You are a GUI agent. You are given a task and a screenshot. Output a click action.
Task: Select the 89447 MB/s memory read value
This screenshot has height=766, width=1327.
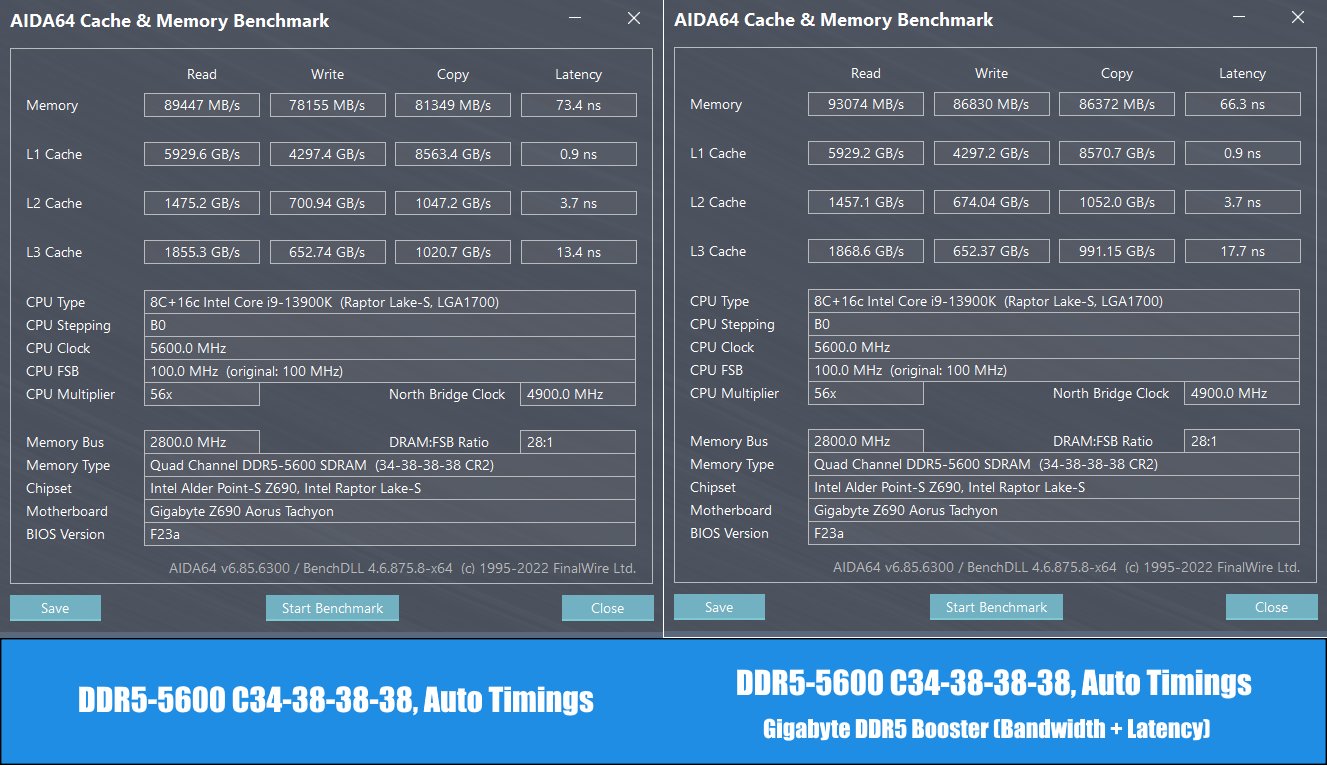pos(202,105)
